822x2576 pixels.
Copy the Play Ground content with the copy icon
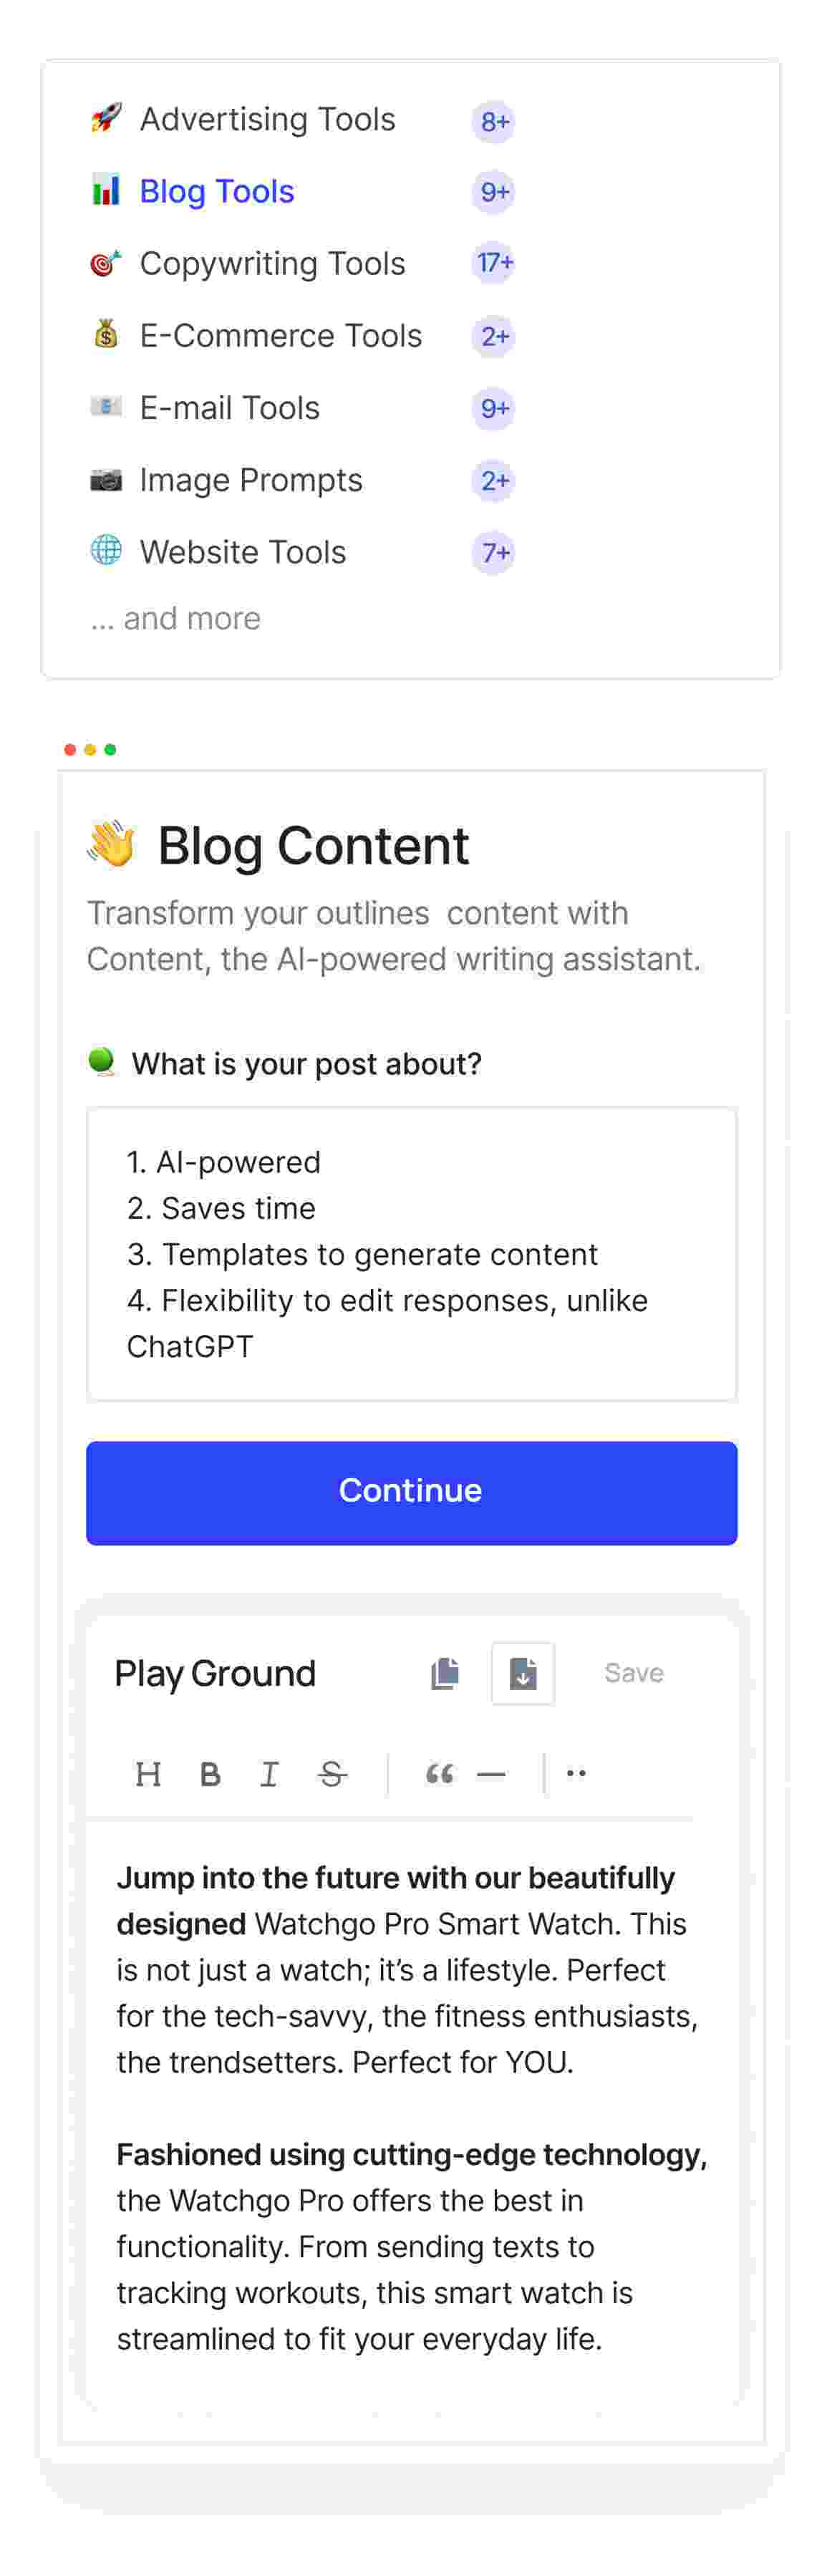point(445,1672)
